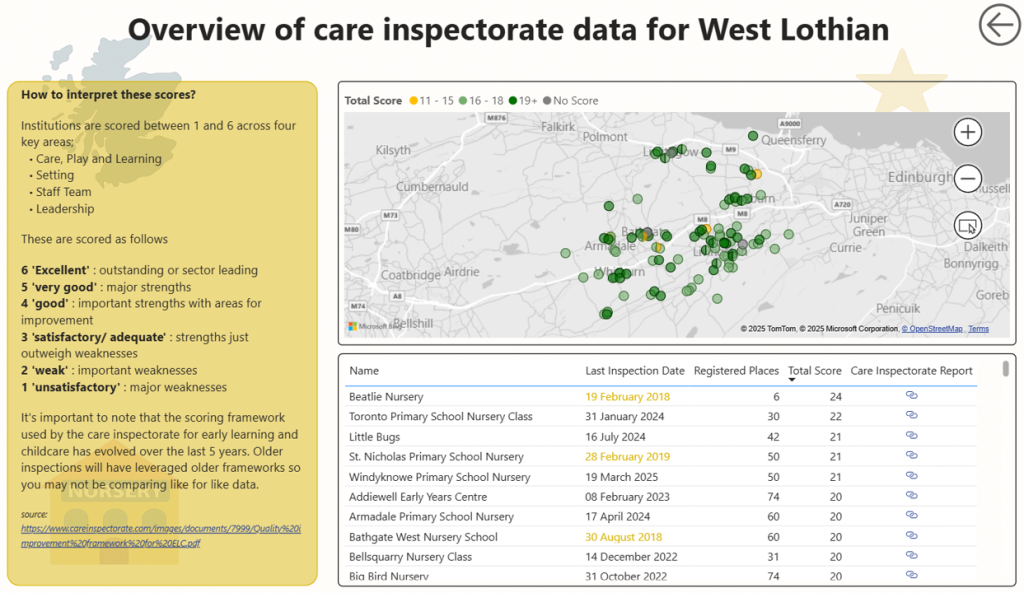Click the date 17 April 2024

[x=618, y=516]
